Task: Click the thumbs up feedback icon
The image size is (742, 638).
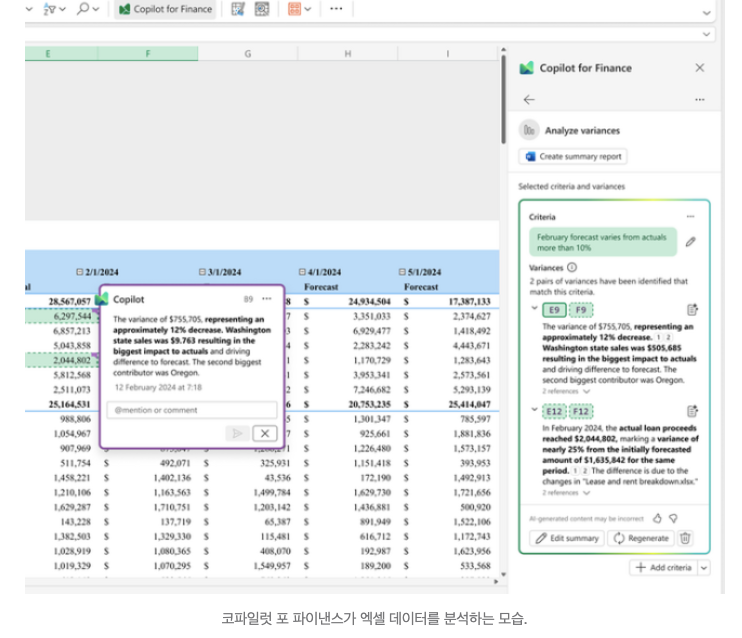Action: (657, 518)
